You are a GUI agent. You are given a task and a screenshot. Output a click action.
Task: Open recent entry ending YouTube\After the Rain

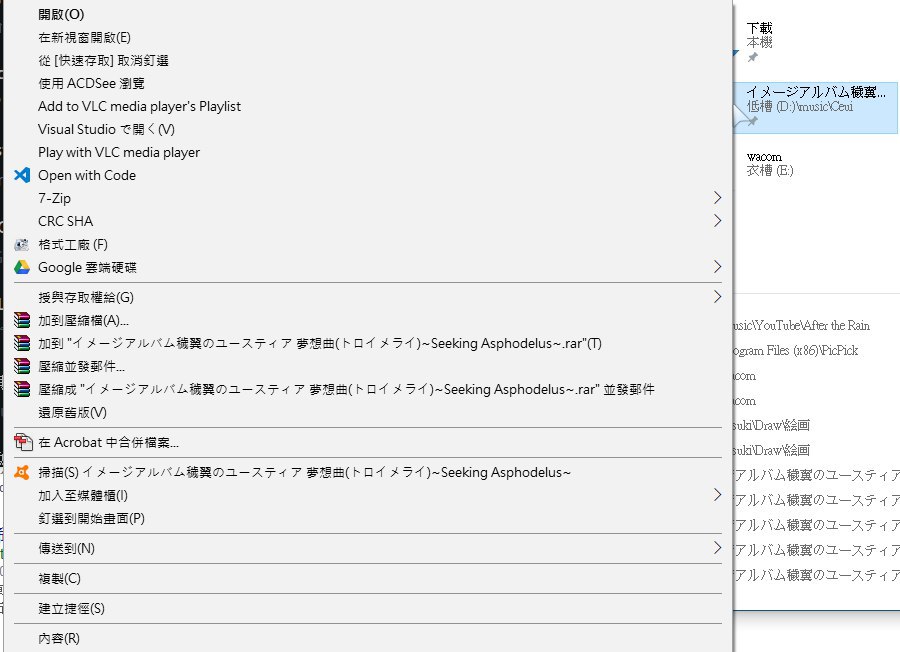(x=801, y=325)
